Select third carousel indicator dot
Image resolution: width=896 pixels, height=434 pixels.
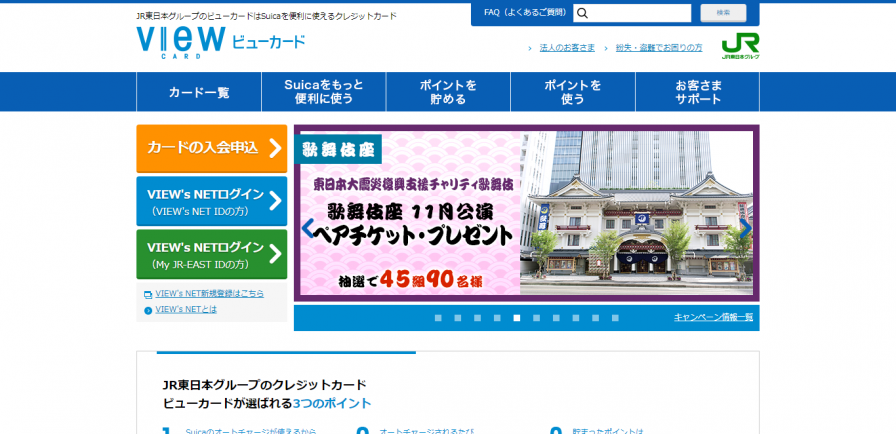(x=477, y=318)
